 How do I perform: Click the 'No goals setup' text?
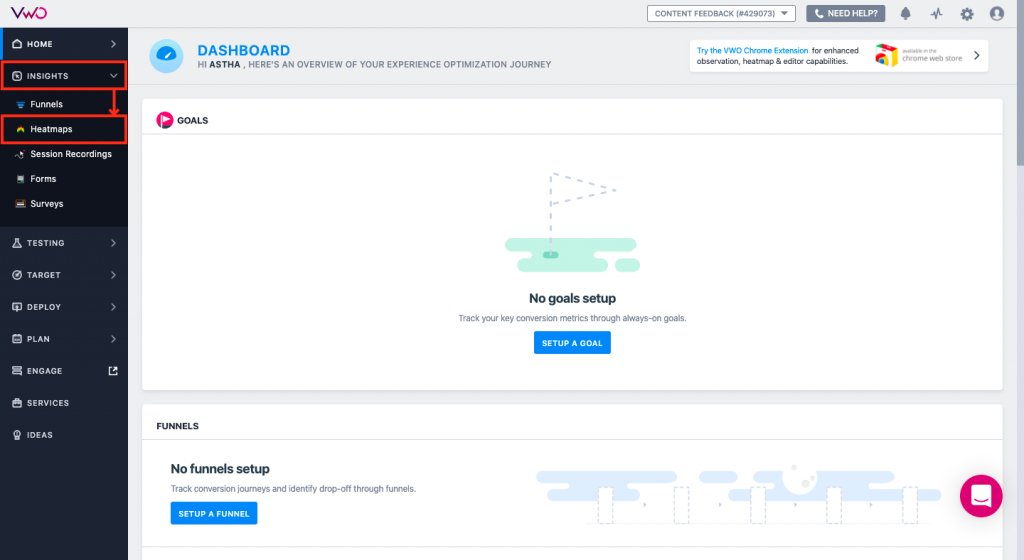(x=572, y=298)
